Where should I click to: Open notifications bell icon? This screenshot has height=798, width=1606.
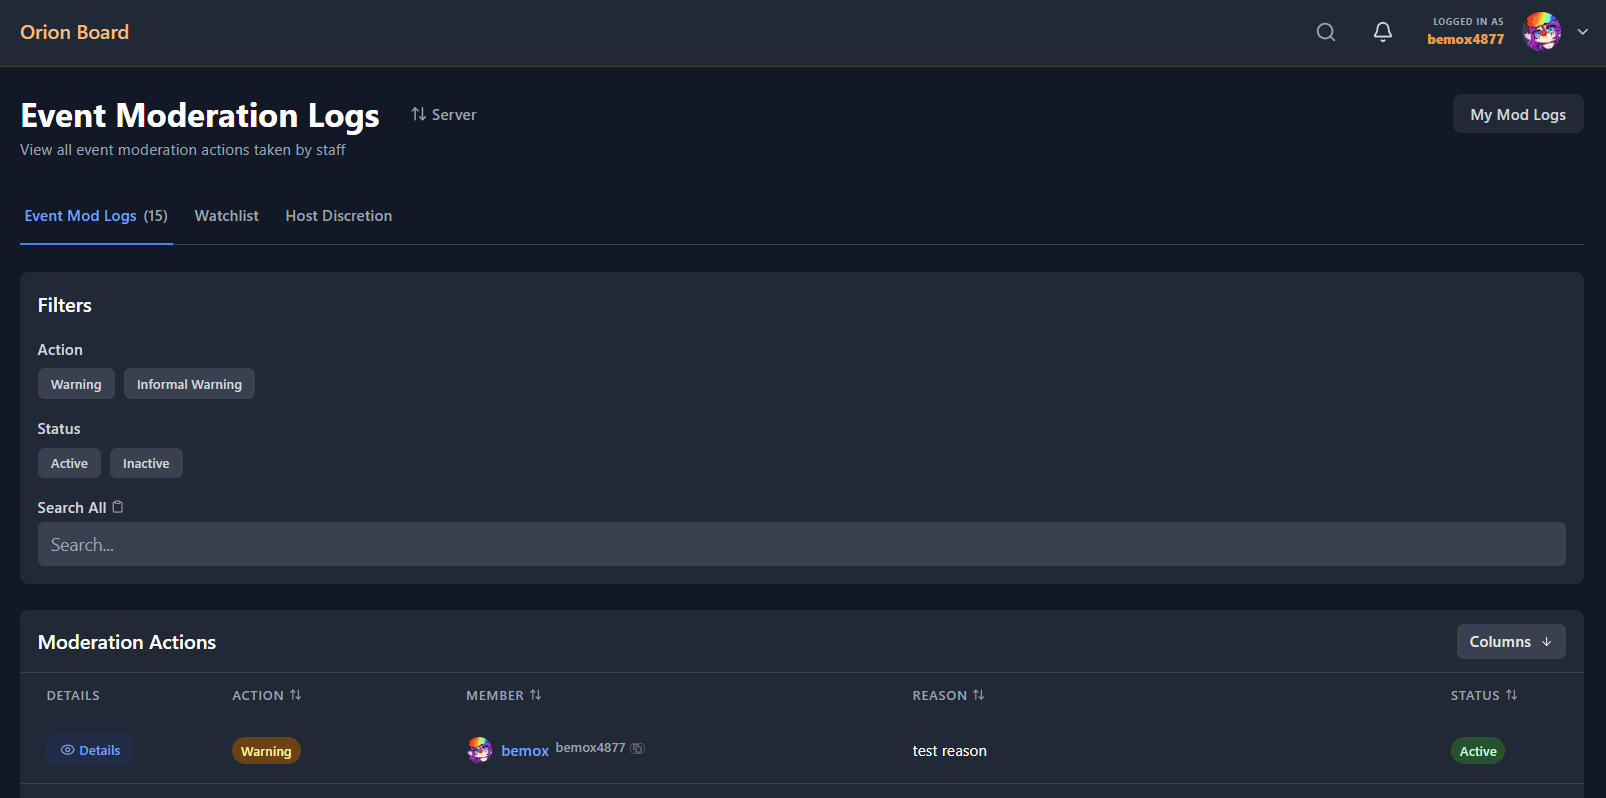pos(1383,32)
